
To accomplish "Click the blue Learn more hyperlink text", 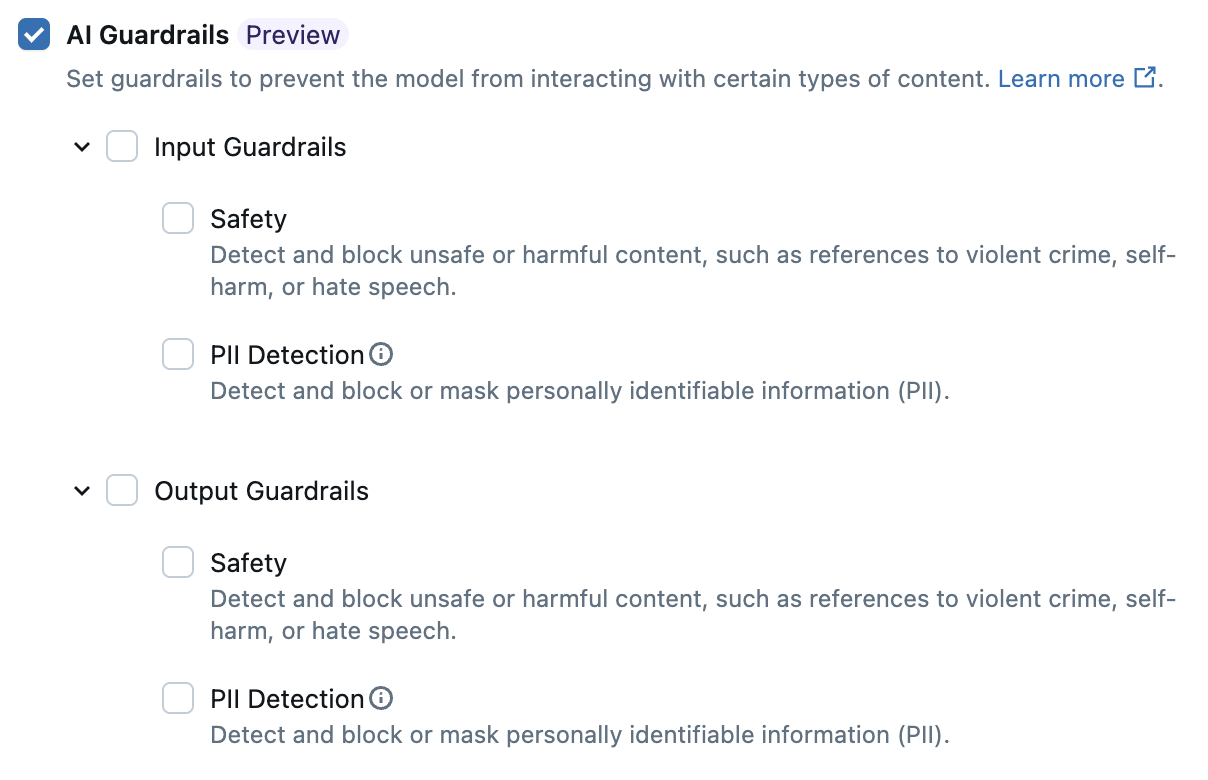I will (x=1062, y=78).
